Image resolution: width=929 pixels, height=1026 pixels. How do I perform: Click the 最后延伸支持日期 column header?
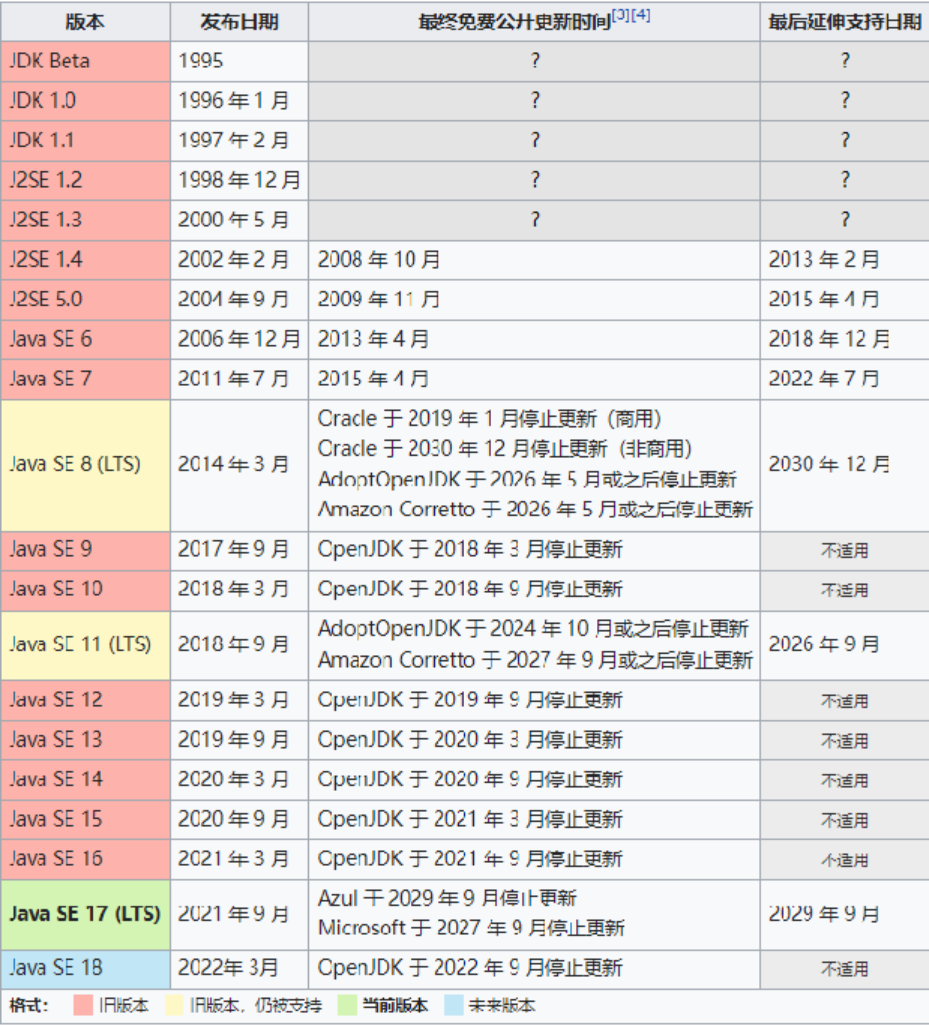[845, 22]
